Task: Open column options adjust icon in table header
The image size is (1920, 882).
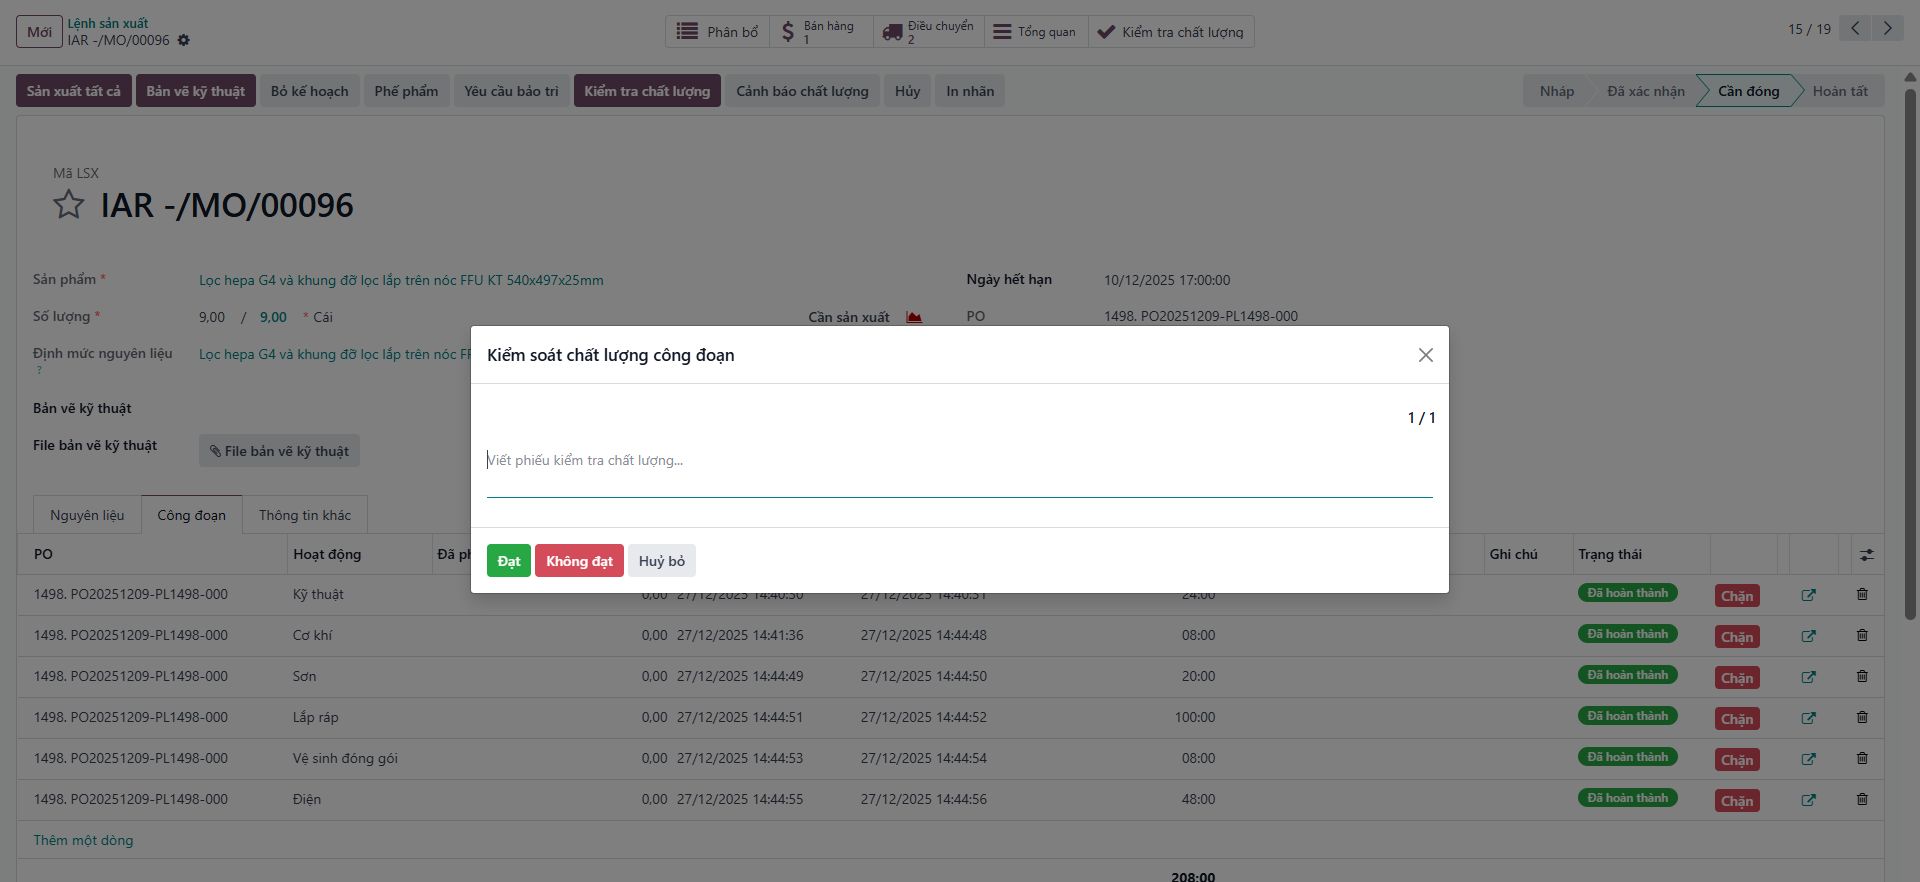Action: point(1866,555)
